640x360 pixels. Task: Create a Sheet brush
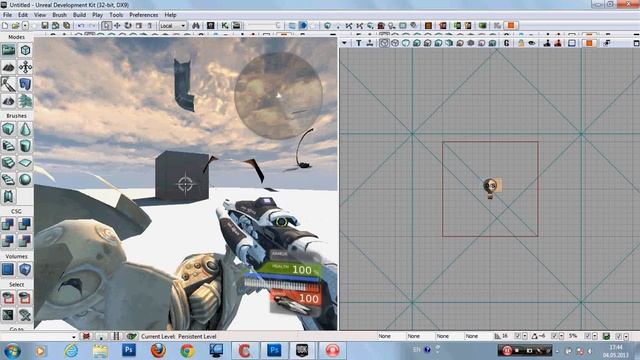pos(25,163)
